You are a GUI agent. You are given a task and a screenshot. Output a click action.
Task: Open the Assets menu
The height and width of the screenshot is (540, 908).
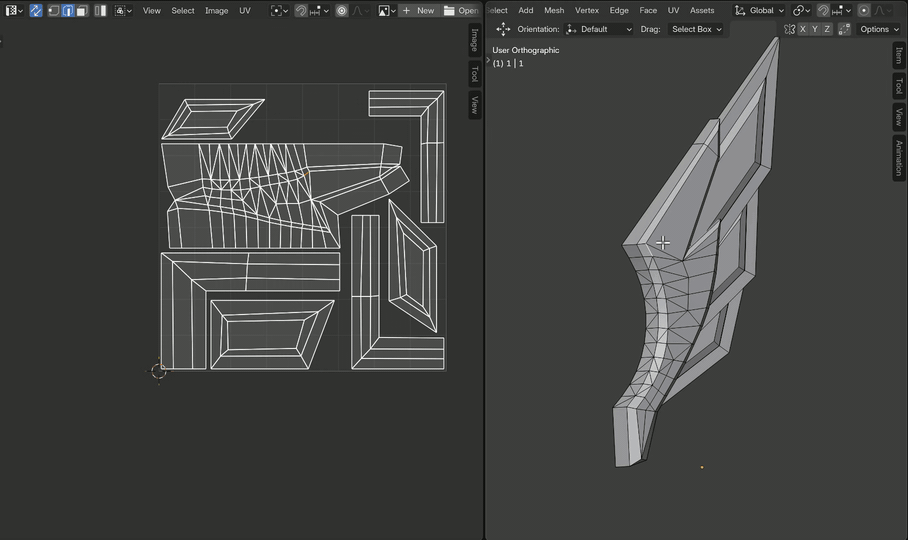pos(702,10)
